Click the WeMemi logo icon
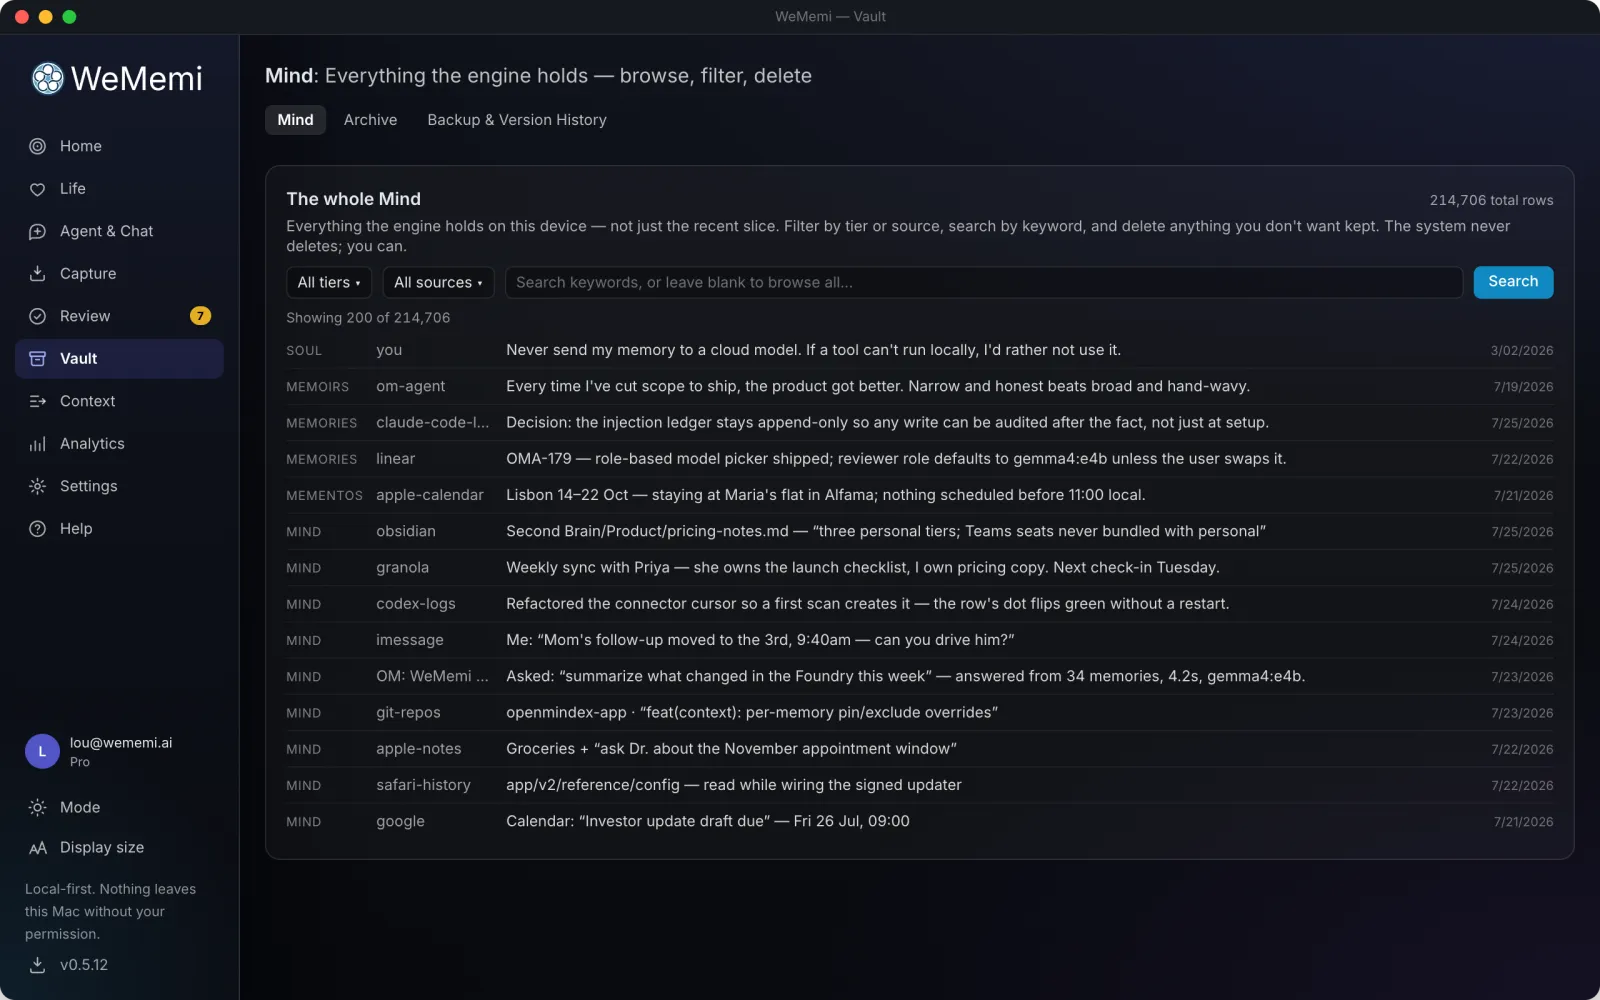1600x1000 pixels. coord(47,78)
